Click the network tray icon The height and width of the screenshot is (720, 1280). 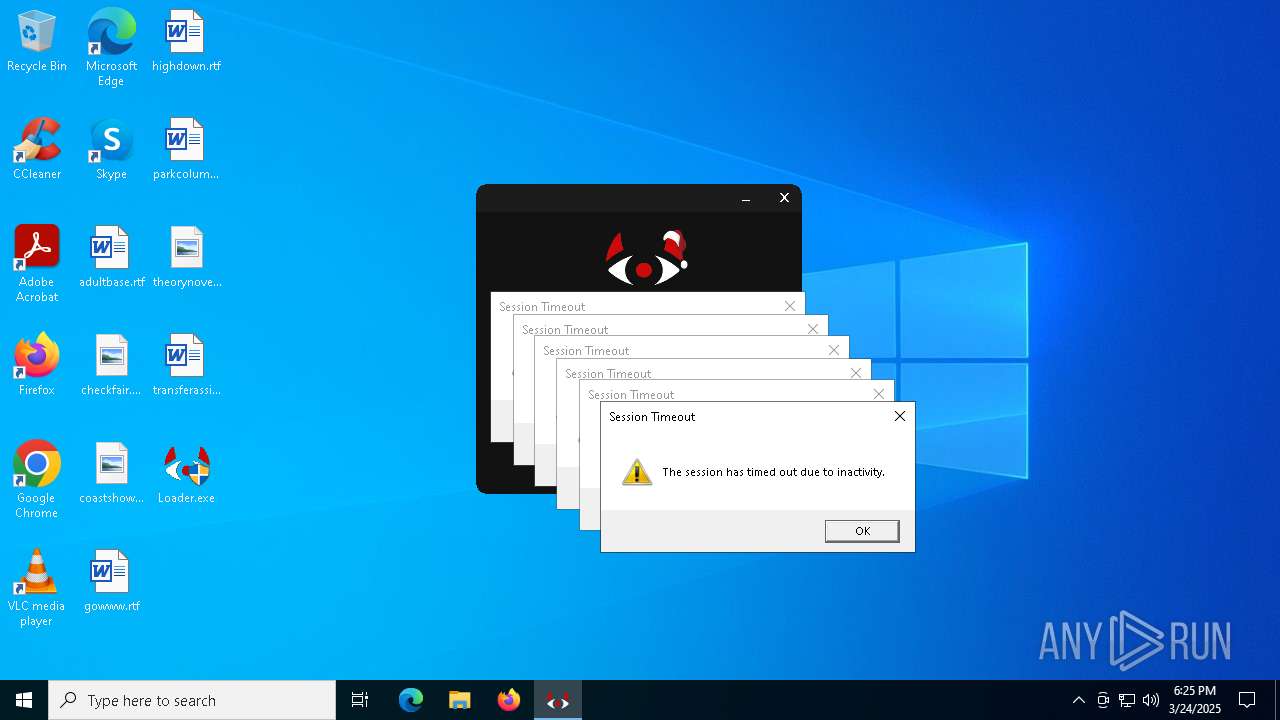coord(1127,700)
